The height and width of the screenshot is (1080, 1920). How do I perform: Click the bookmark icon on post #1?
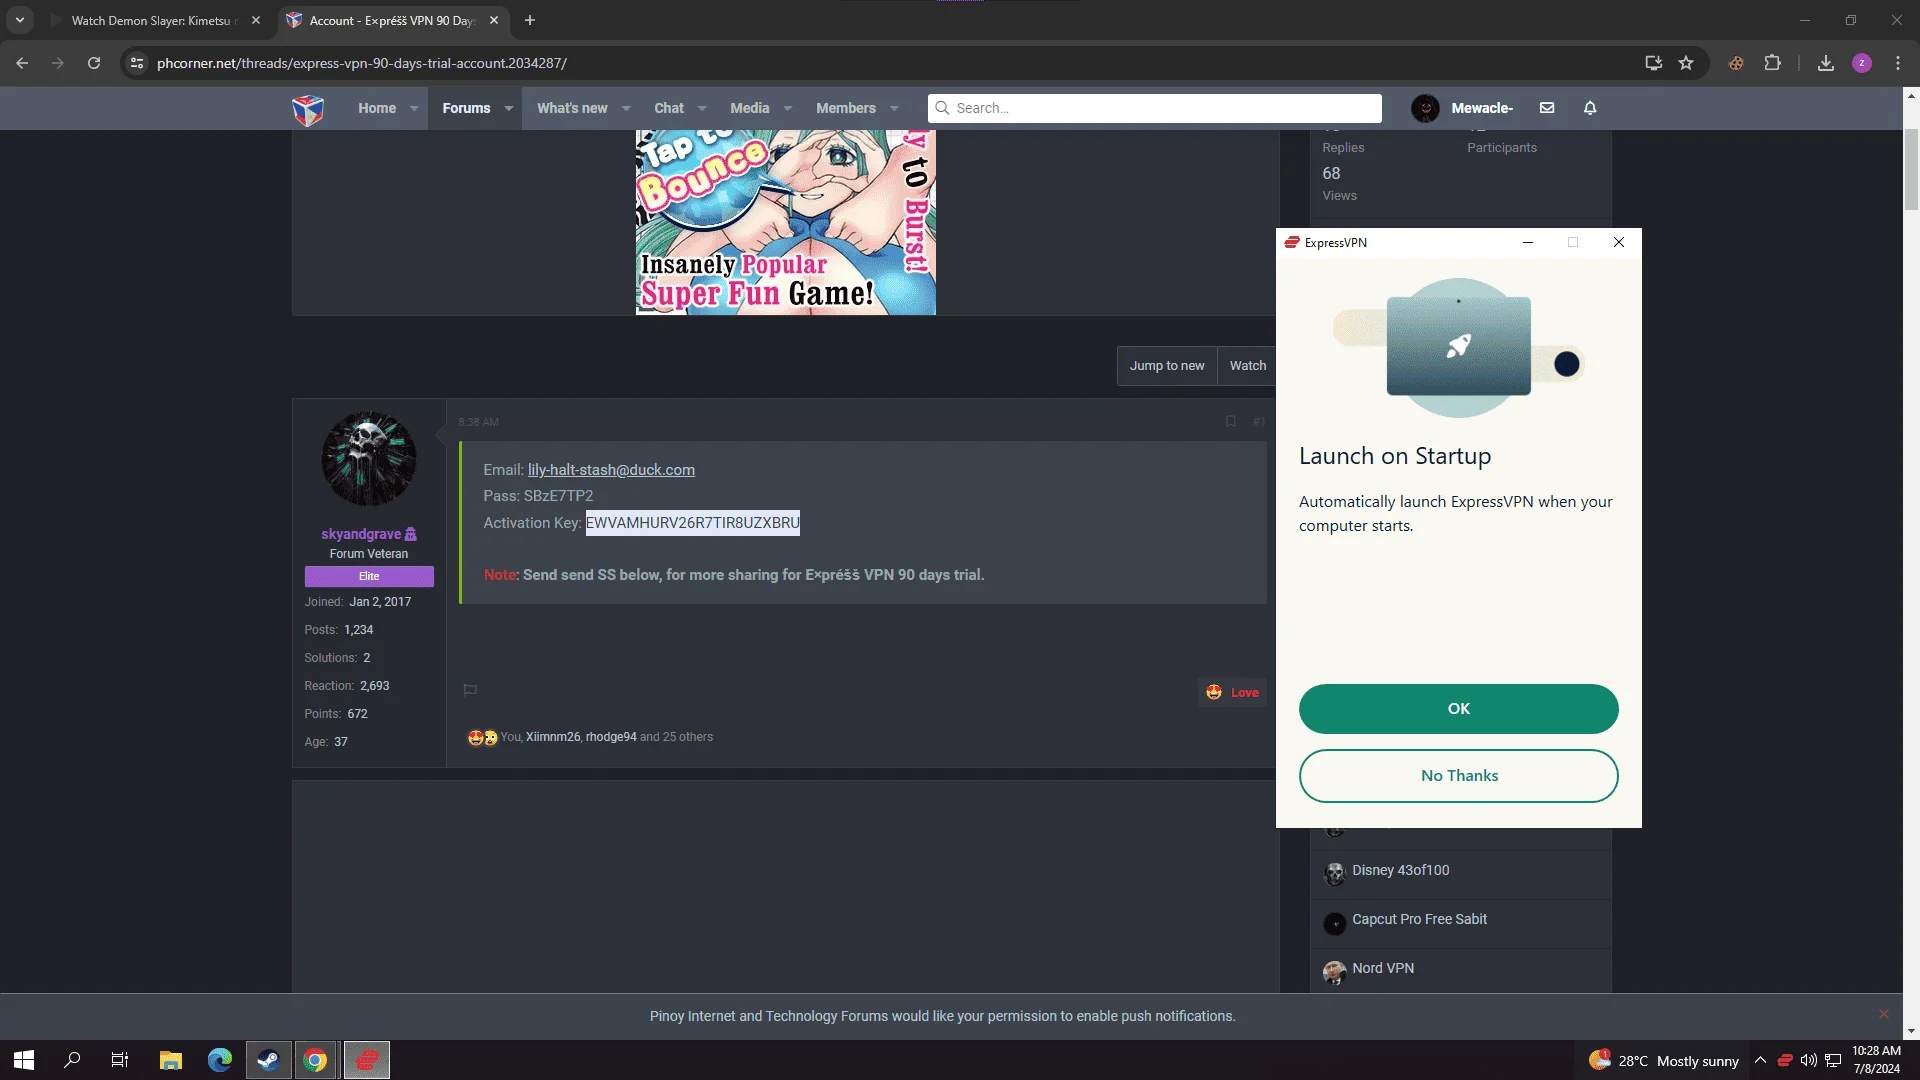coord(1231,422)
